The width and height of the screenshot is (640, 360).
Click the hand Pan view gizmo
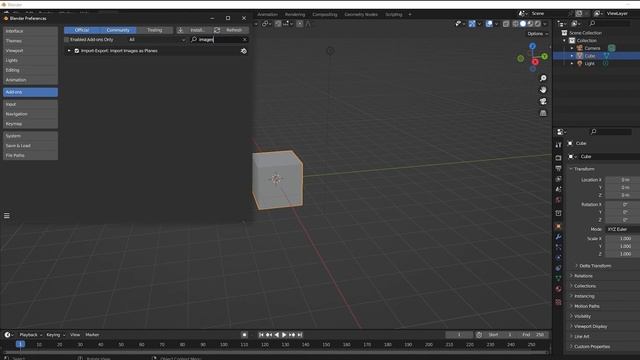click(x=543, y=90)
